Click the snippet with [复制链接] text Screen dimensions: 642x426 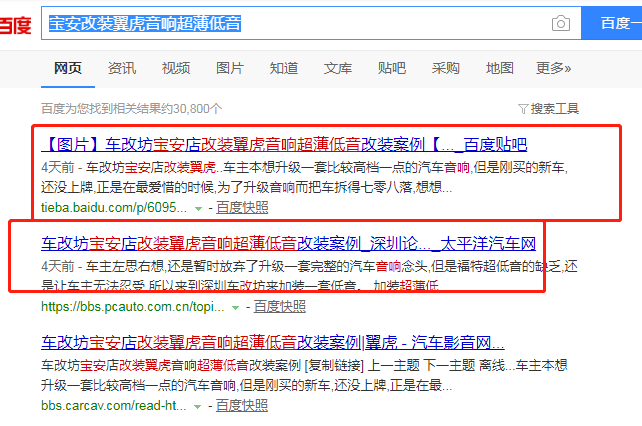tap(304, 375)
